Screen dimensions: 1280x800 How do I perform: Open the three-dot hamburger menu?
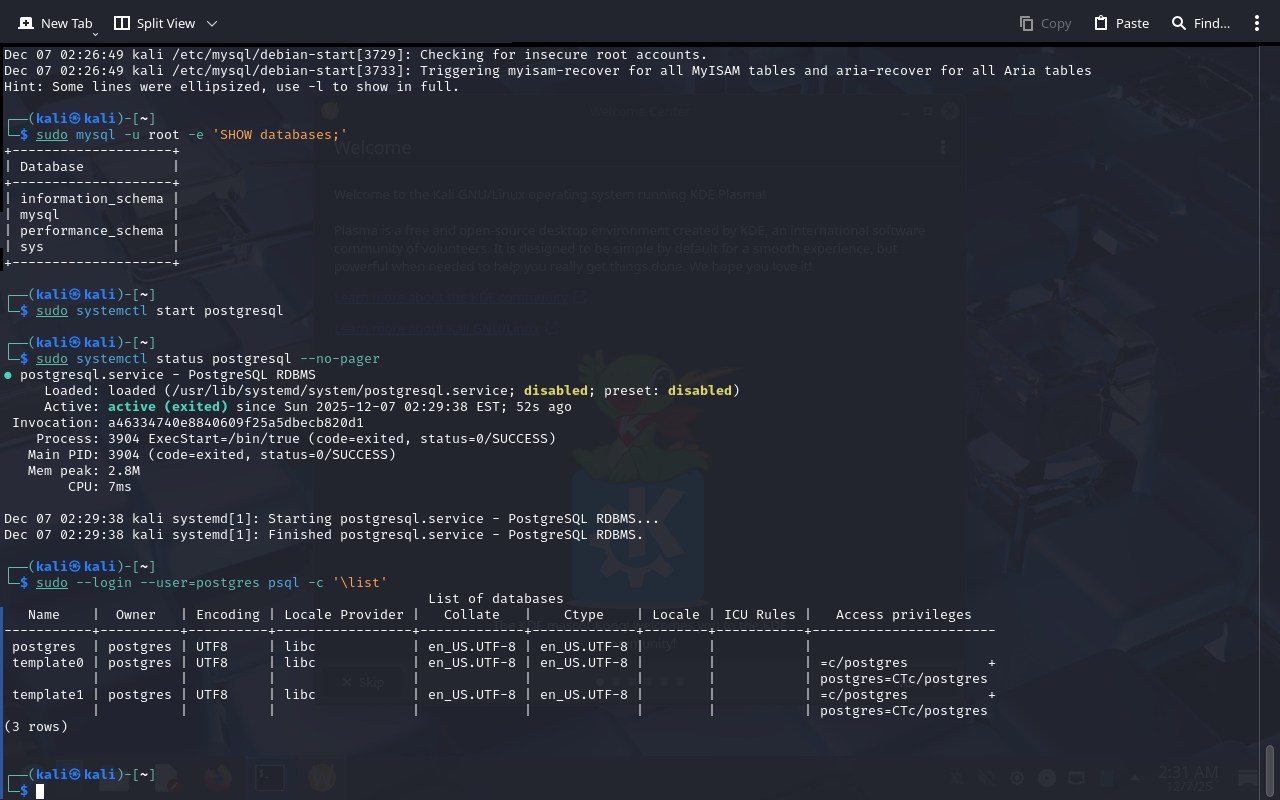point(1257,23)
